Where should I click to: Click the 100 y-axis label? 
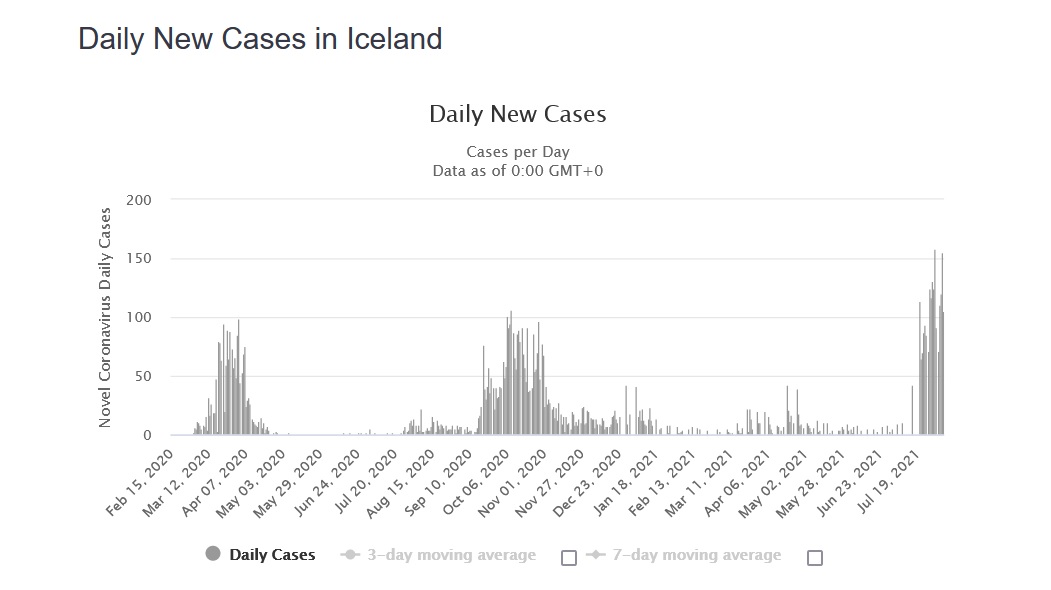tap(139, 318)
